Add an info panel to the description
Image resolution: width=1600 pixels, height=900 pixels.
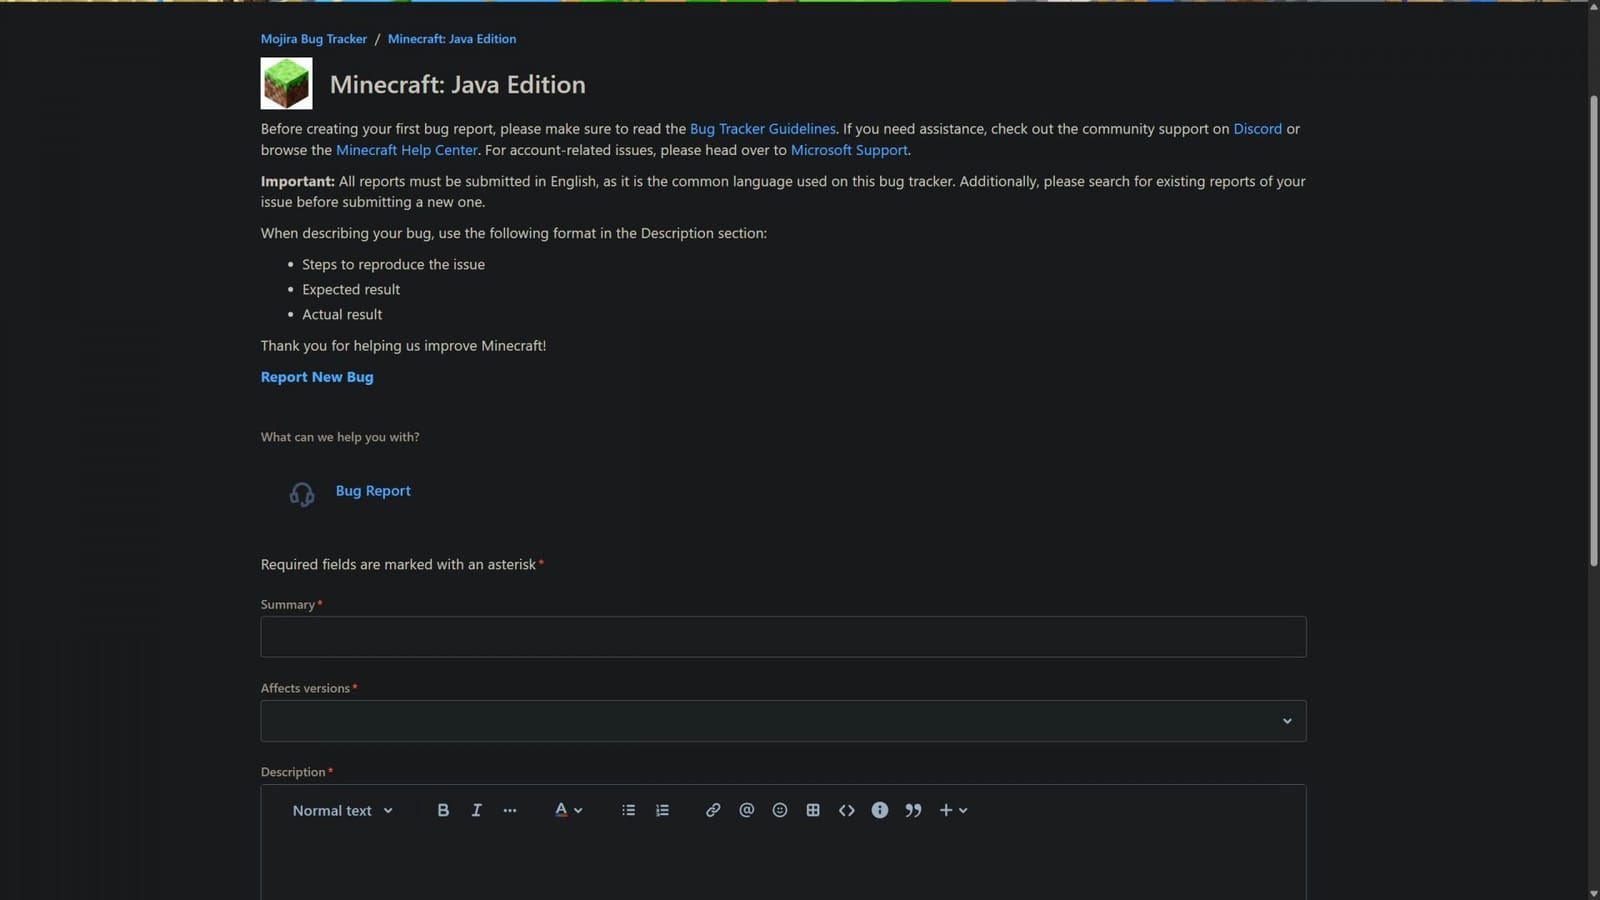[879, 810]
